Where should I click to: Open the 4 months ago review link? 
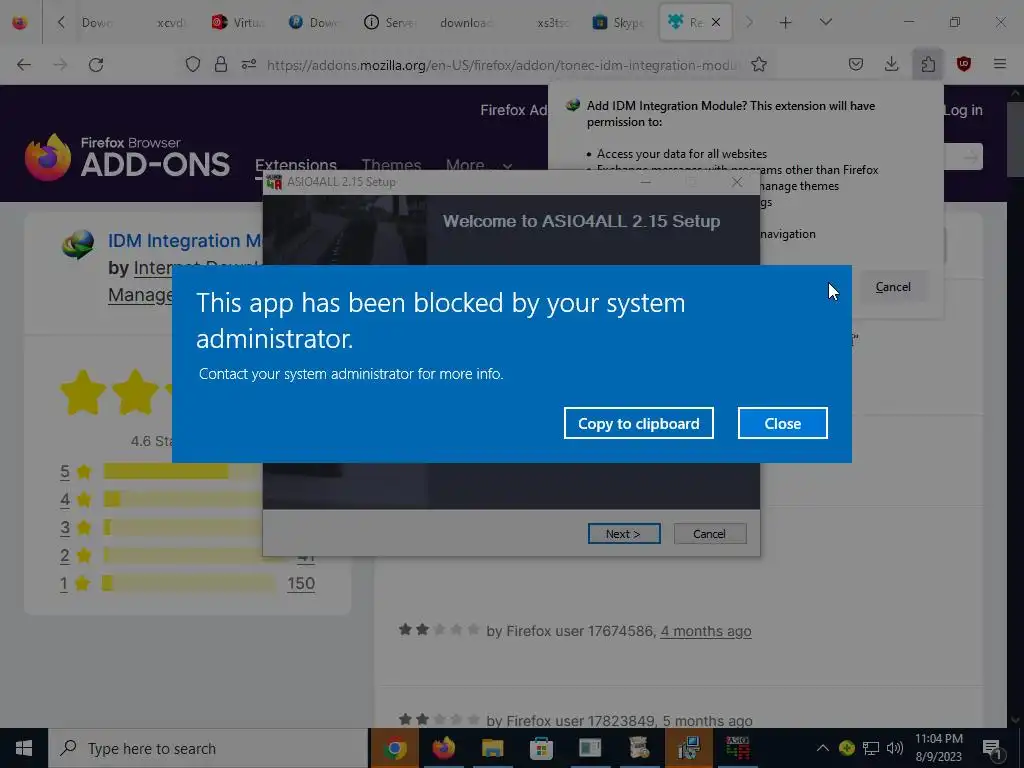coord(705,631)
